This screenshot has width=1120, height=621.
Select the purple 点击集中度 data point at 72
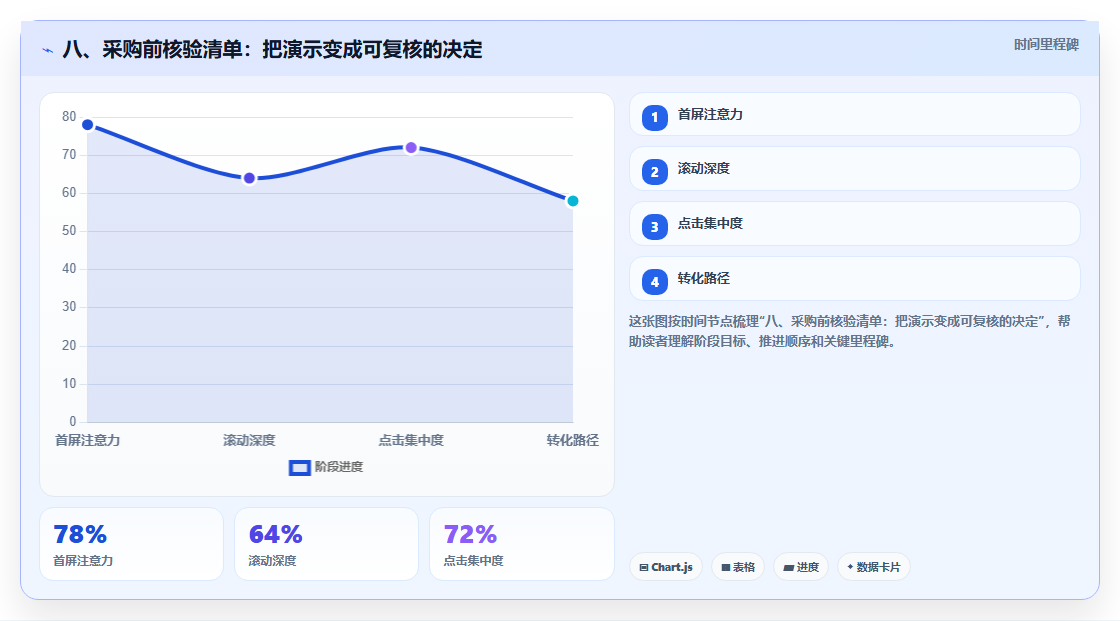point(411,148)
